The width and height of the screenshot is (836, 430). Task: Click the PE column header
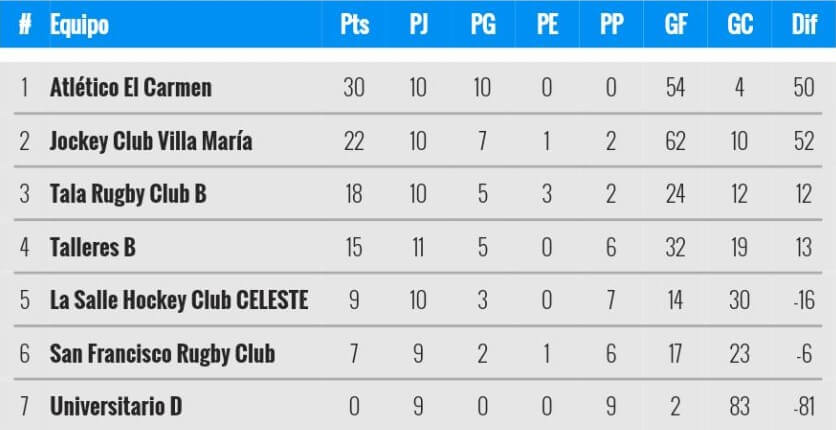coord(546,25)
